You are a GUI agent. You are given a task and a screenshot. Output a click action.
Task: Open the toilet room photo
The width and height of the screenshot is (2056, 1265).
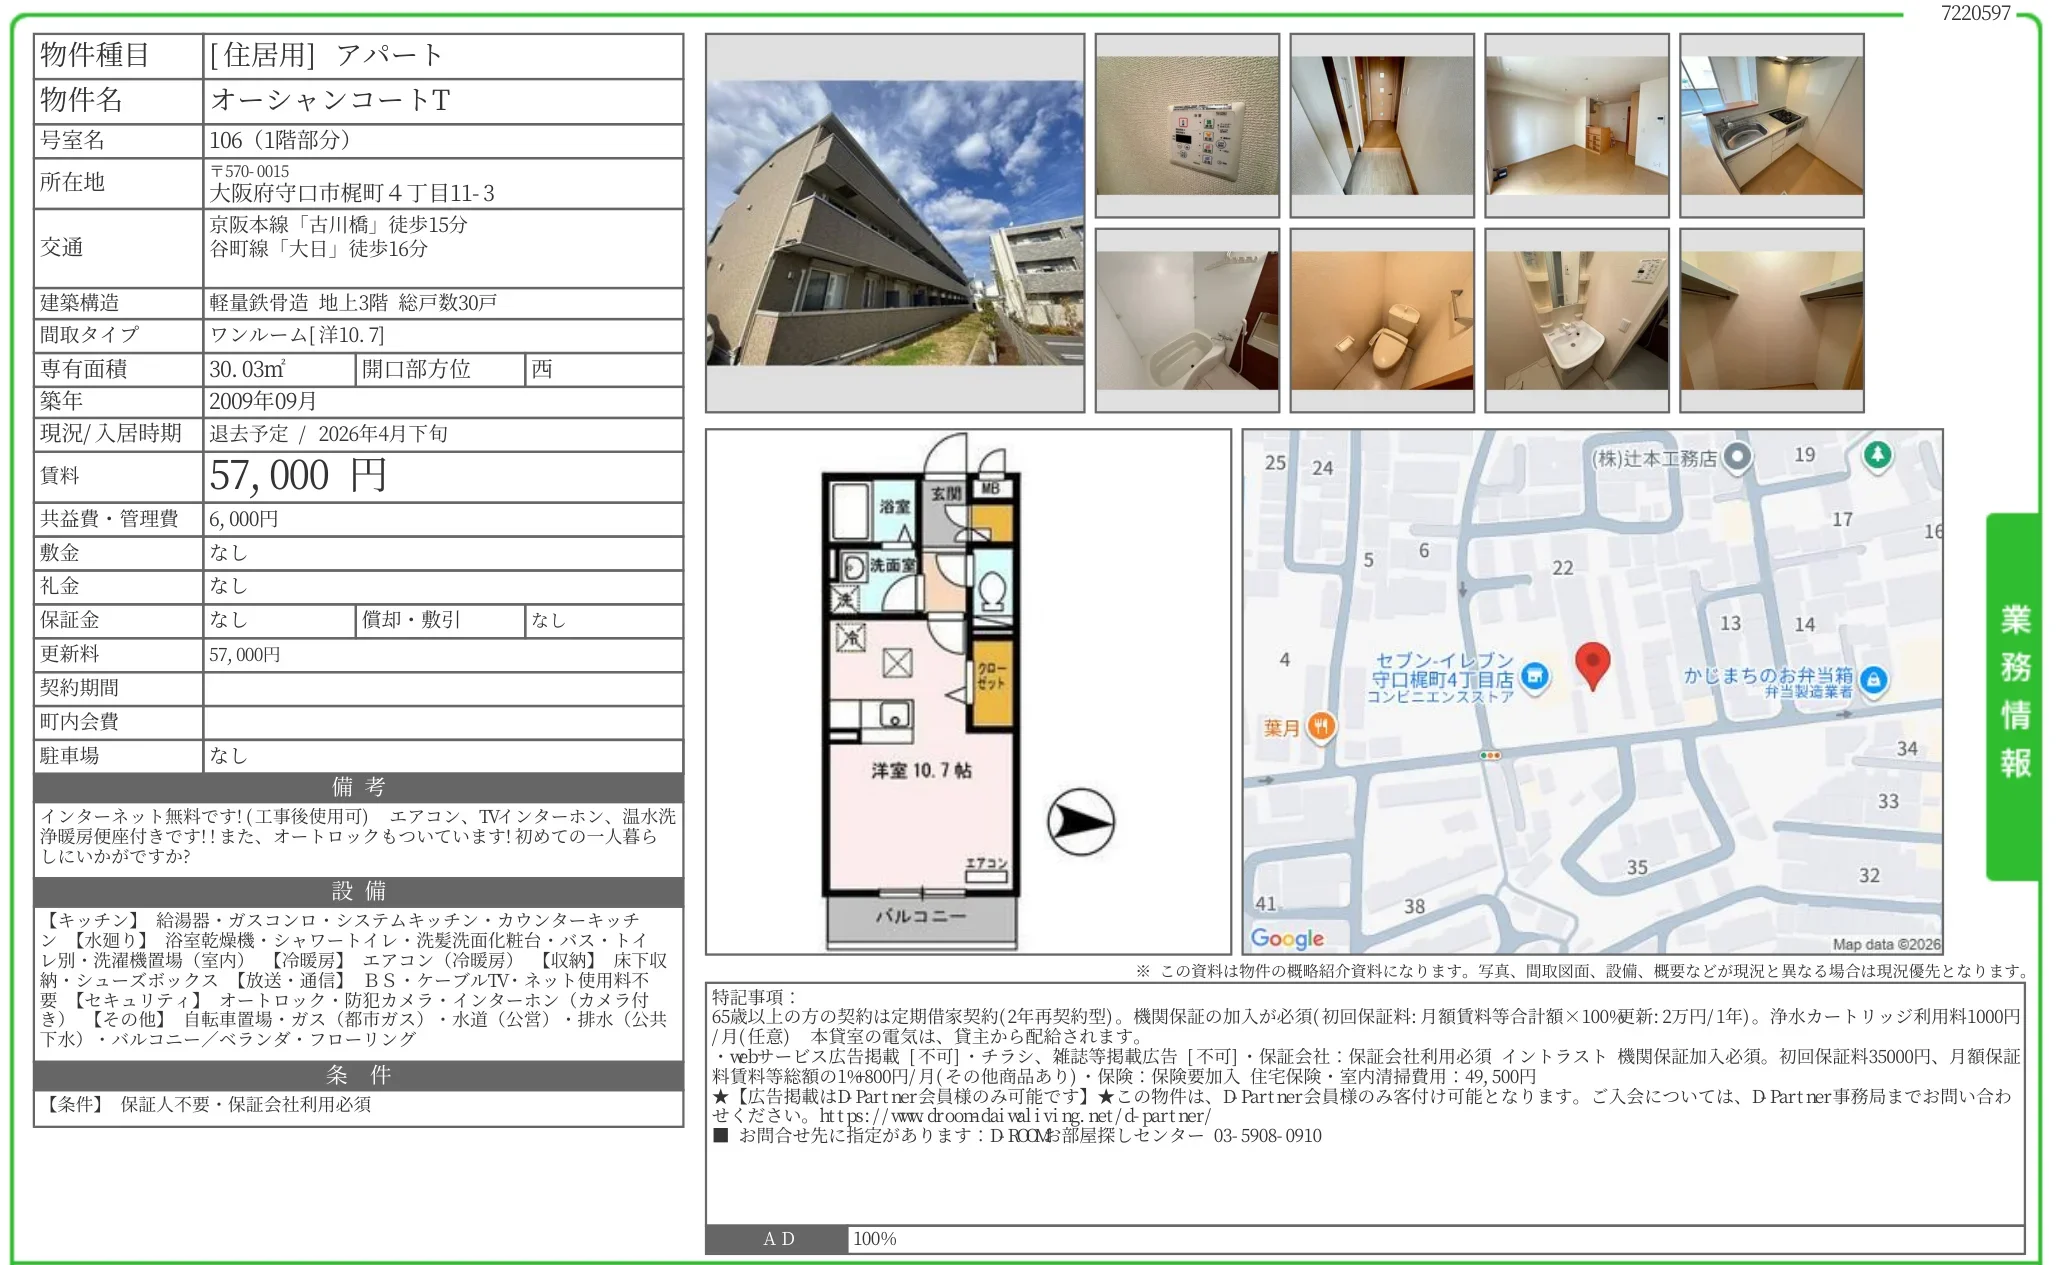[x=1381, y=320]
